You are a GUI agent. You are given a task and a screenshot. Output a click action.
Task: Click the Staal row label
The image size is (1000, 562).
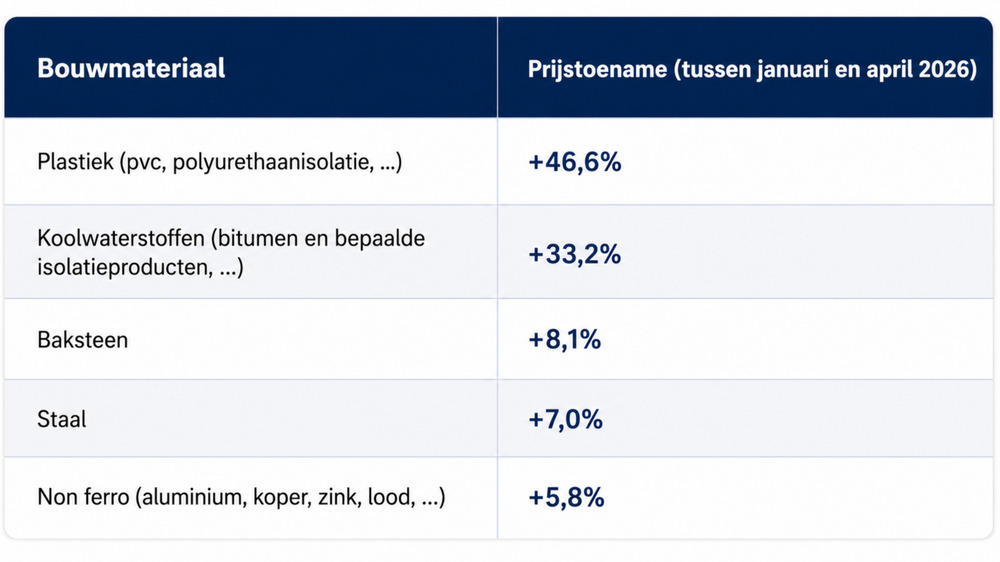pyautogui.click(x=61, y=419)
